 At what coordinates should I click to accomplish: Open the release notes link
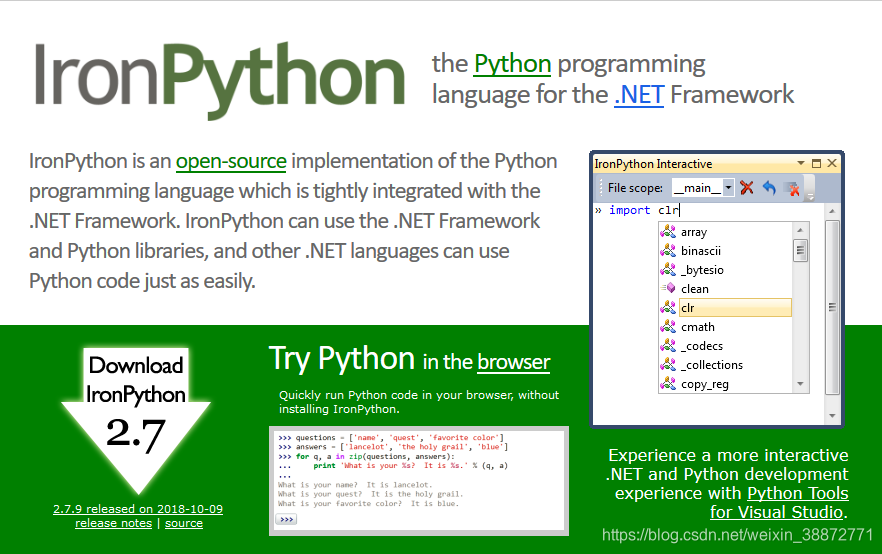[x=114, y=523]
